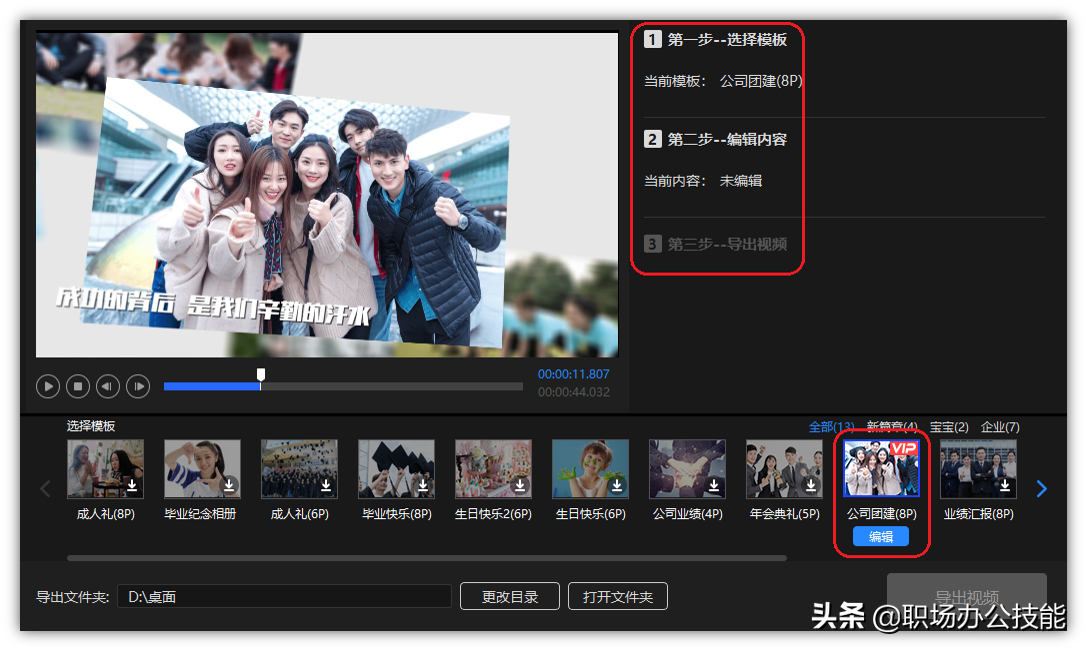
Task: Click the 当前内容 value 未编辑
Action: [740, 181]
